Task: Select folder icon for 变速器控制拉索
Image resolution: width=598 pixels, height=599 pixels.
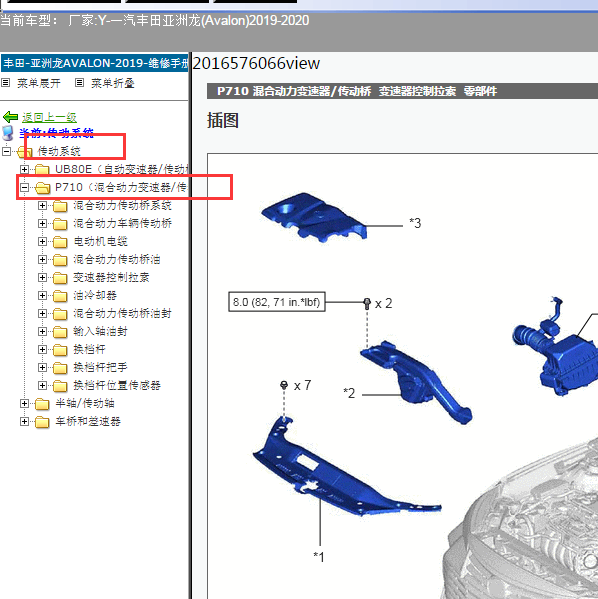Action: click(60, 278)
